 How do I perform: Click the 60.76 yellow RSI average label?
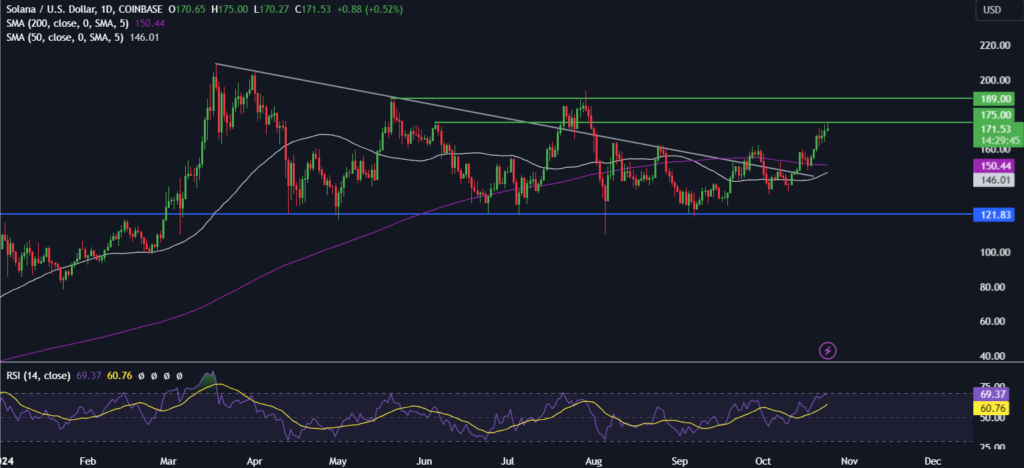(992, 409)
